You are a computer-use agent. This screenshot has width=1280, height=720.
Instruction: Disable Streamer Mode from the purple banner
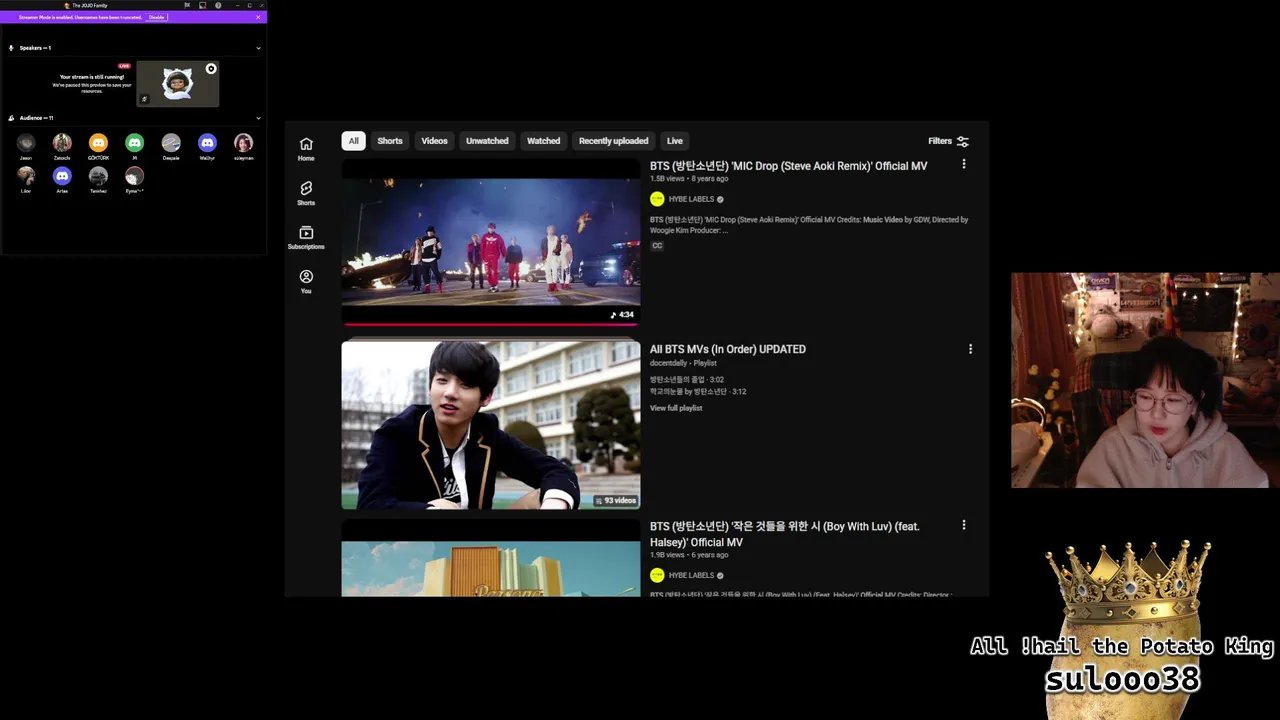156,17
